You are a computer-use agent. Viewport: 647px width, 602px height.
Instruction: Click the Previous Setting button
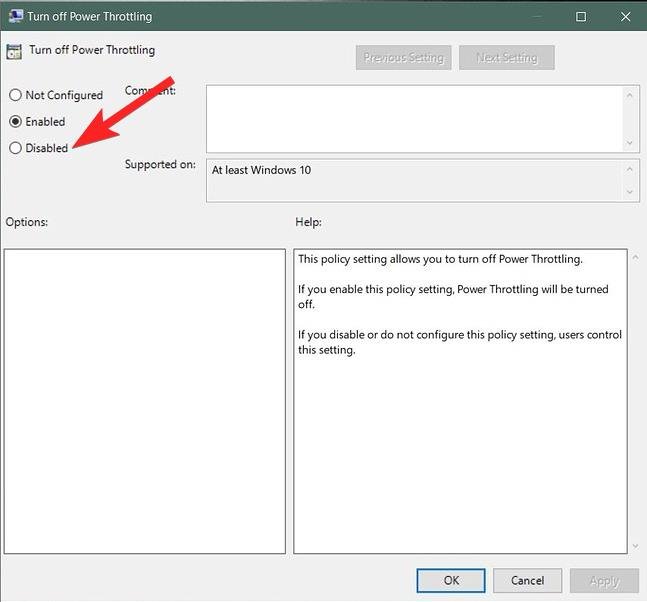[x=404, y=58]
